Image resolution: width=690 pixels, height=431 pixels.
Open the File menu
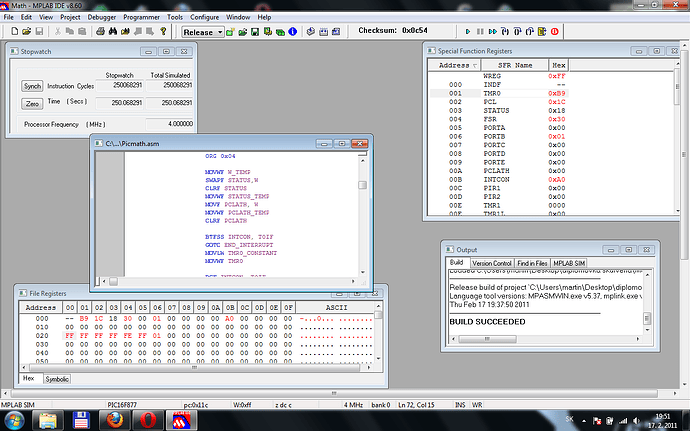[x=9, y=17]
